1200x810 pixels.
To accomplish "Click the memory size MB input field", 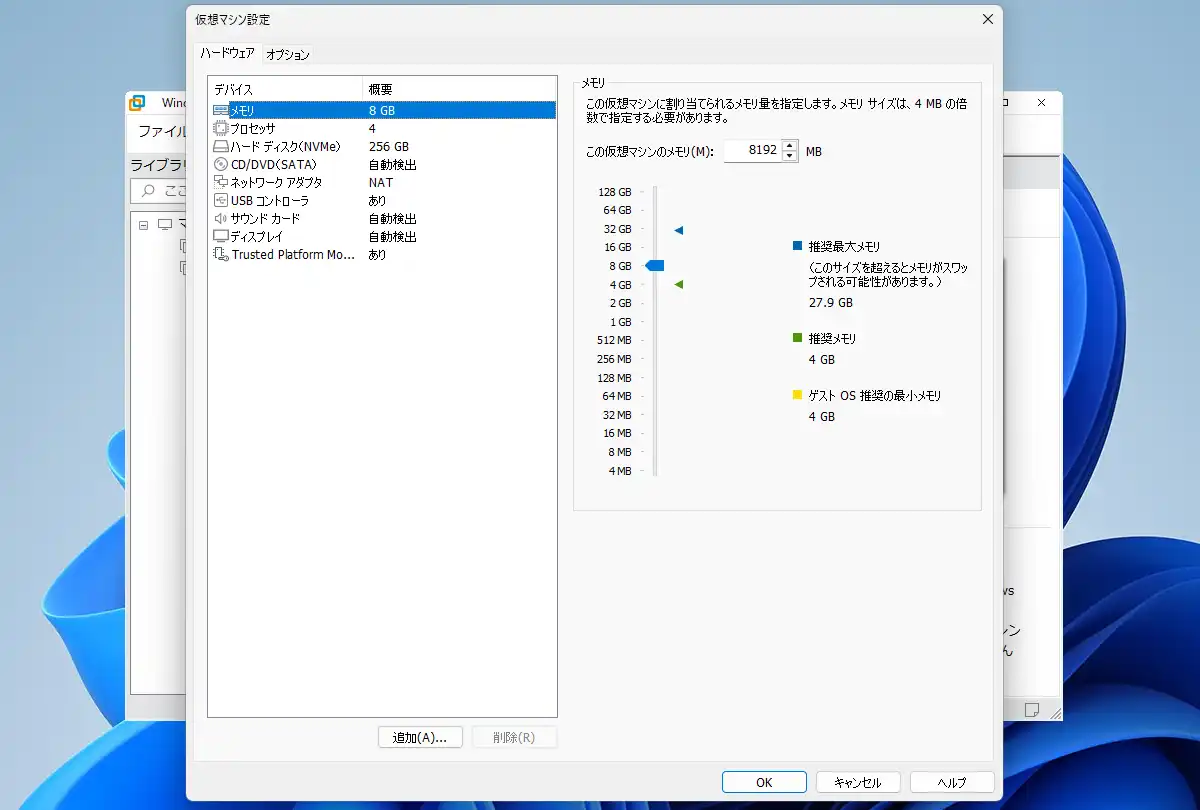I will (753, 151).
